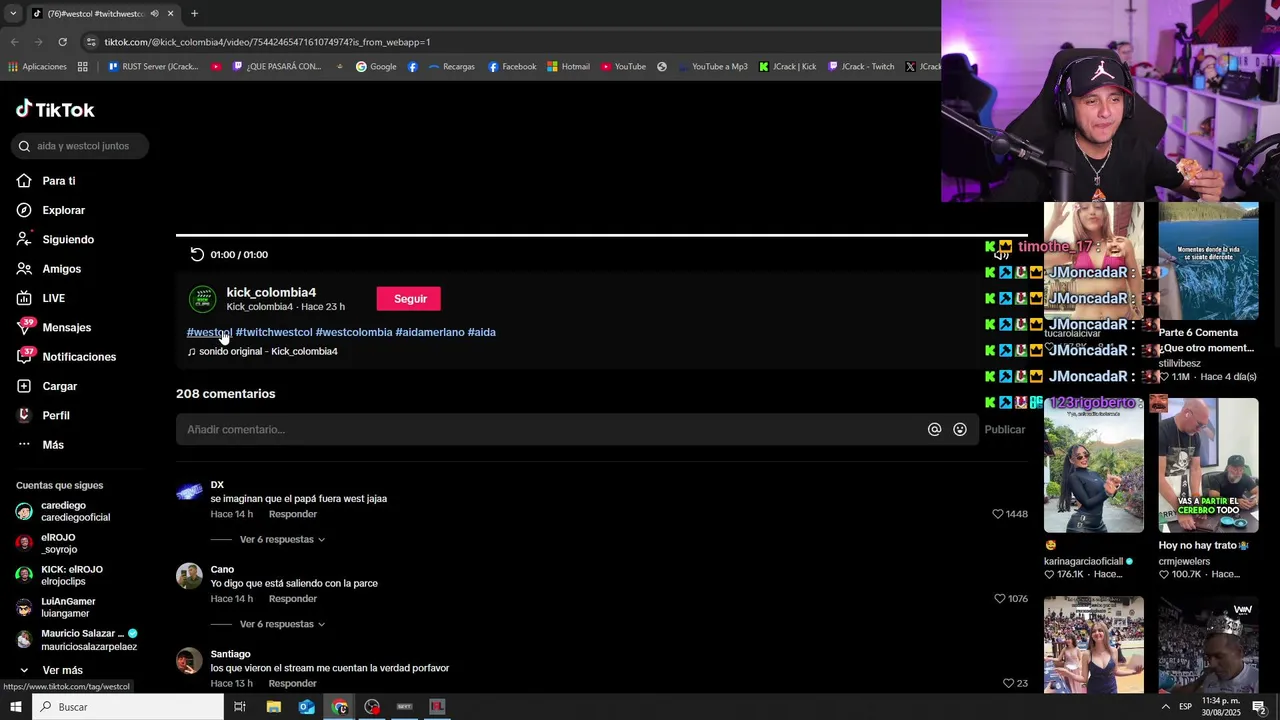Mention a user with the @ icon
The height and width of the screenshot is (720, 1280).
coord(934,429)
